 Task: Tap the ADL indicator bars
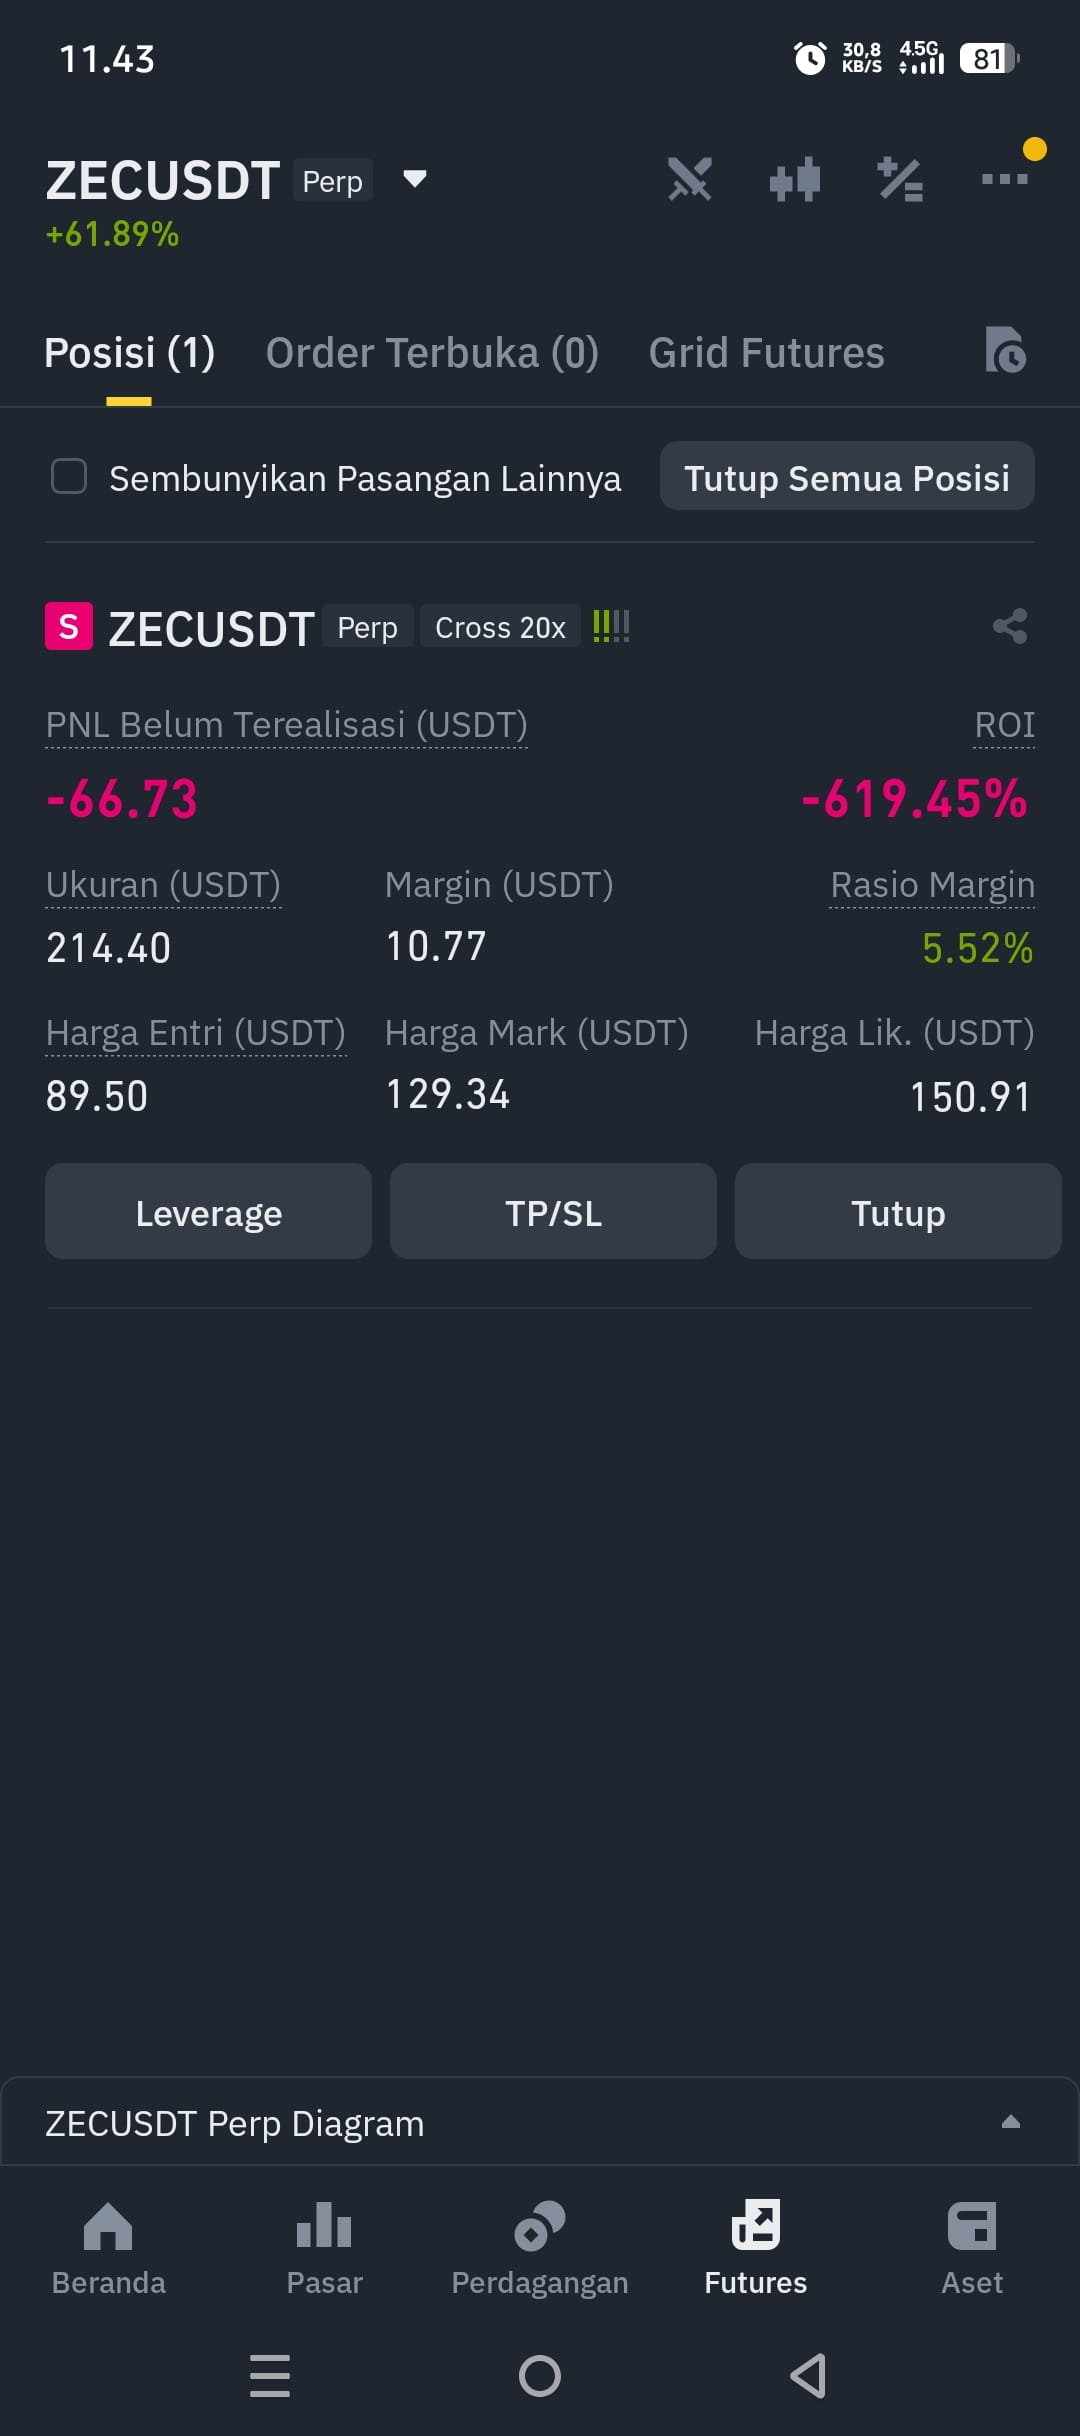(611, 627)
